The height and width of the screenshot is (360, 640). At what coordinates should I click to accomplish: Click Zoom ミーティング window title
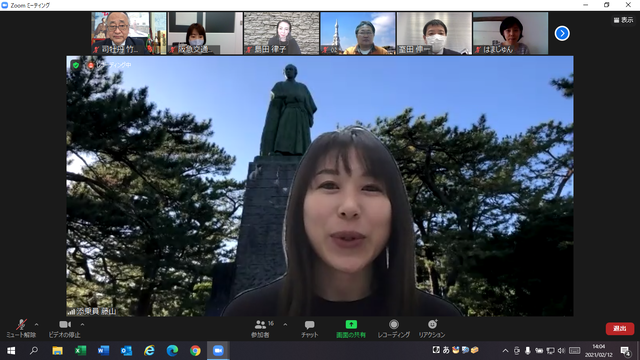(30, 5)
